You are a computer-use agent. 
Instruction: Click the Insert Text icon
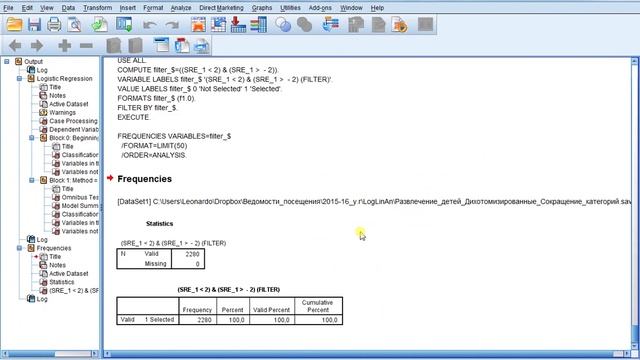(202, 45)
